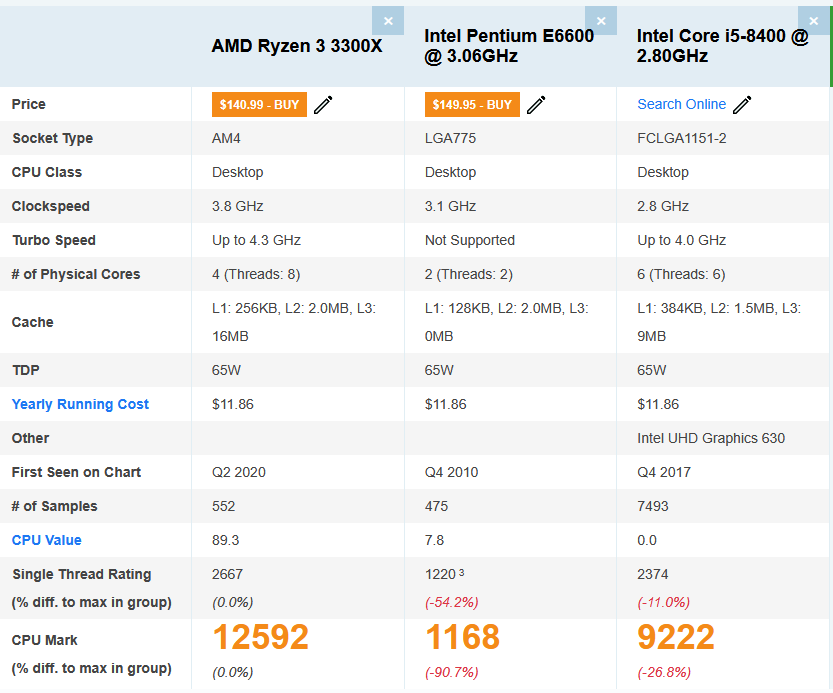This screenshot has height=693, width=833.
Task: Click the 89.3 CPU value figure
Action: (x=226, y=540)
